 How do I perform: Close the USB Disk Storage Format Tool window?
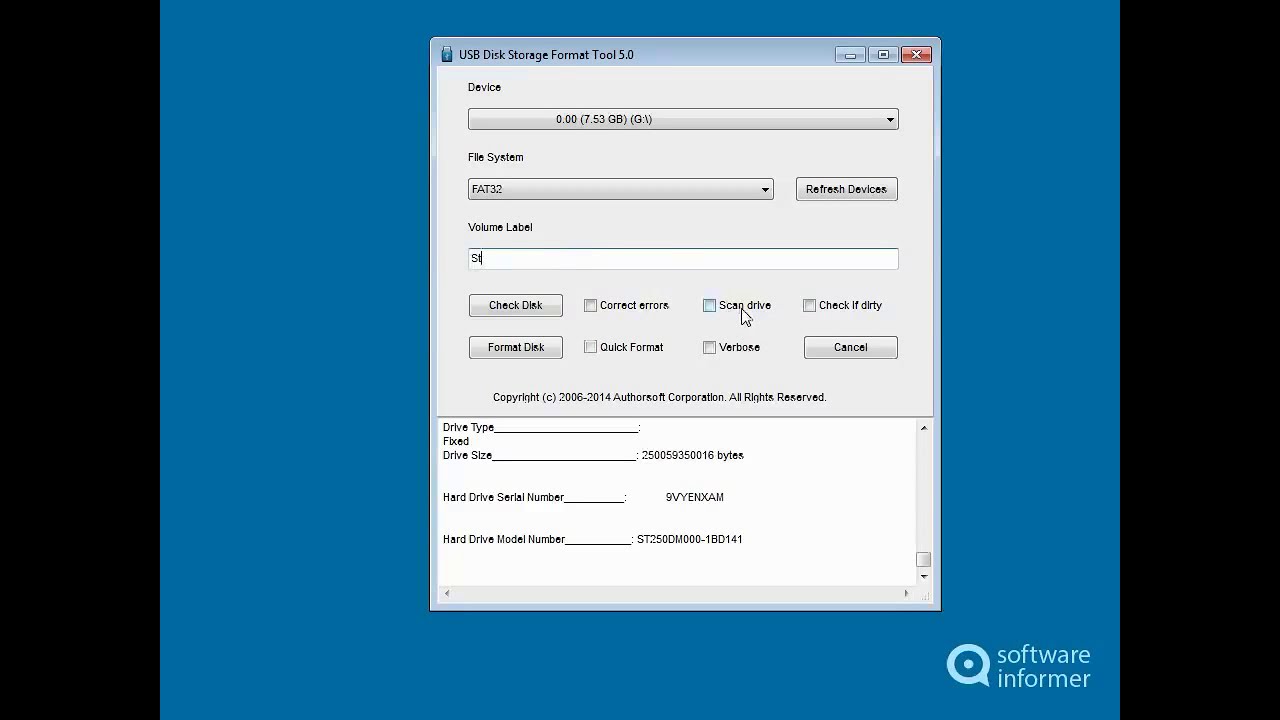coord(917,55)
